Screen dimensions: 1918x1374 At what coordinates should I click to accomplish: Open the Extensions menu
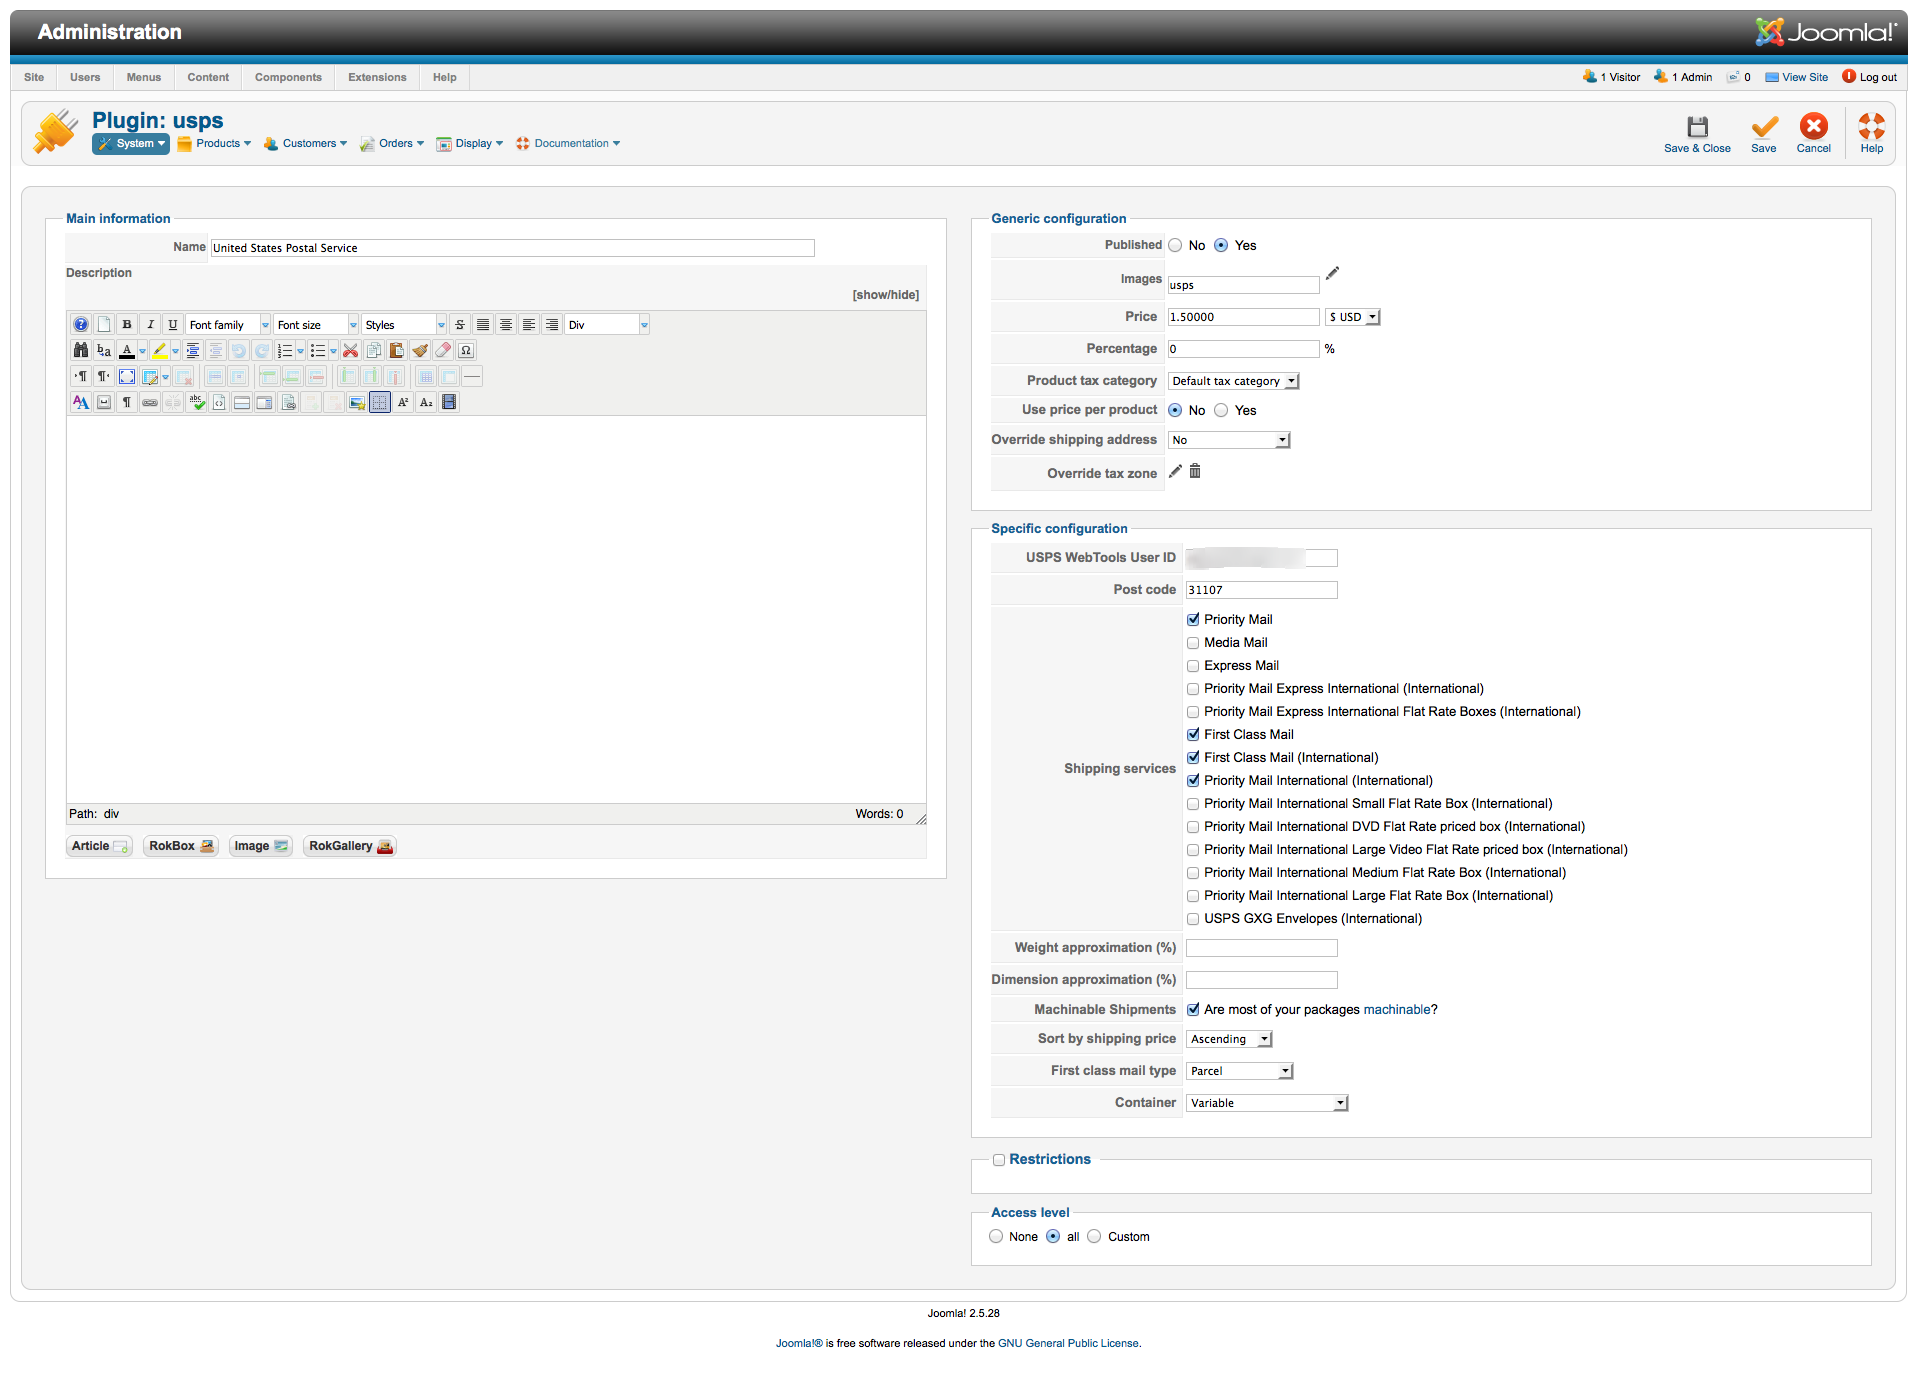[377, 77]
